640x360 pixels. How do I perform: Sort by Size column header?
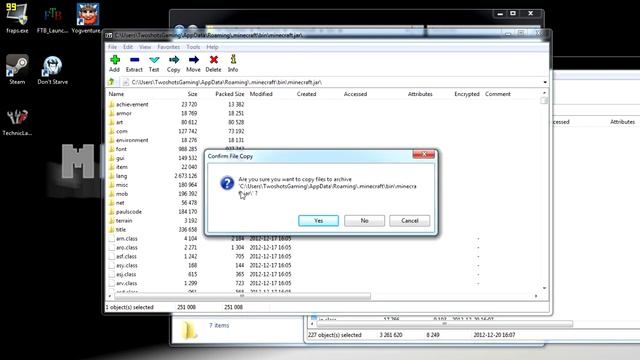[x=192, y=94]
